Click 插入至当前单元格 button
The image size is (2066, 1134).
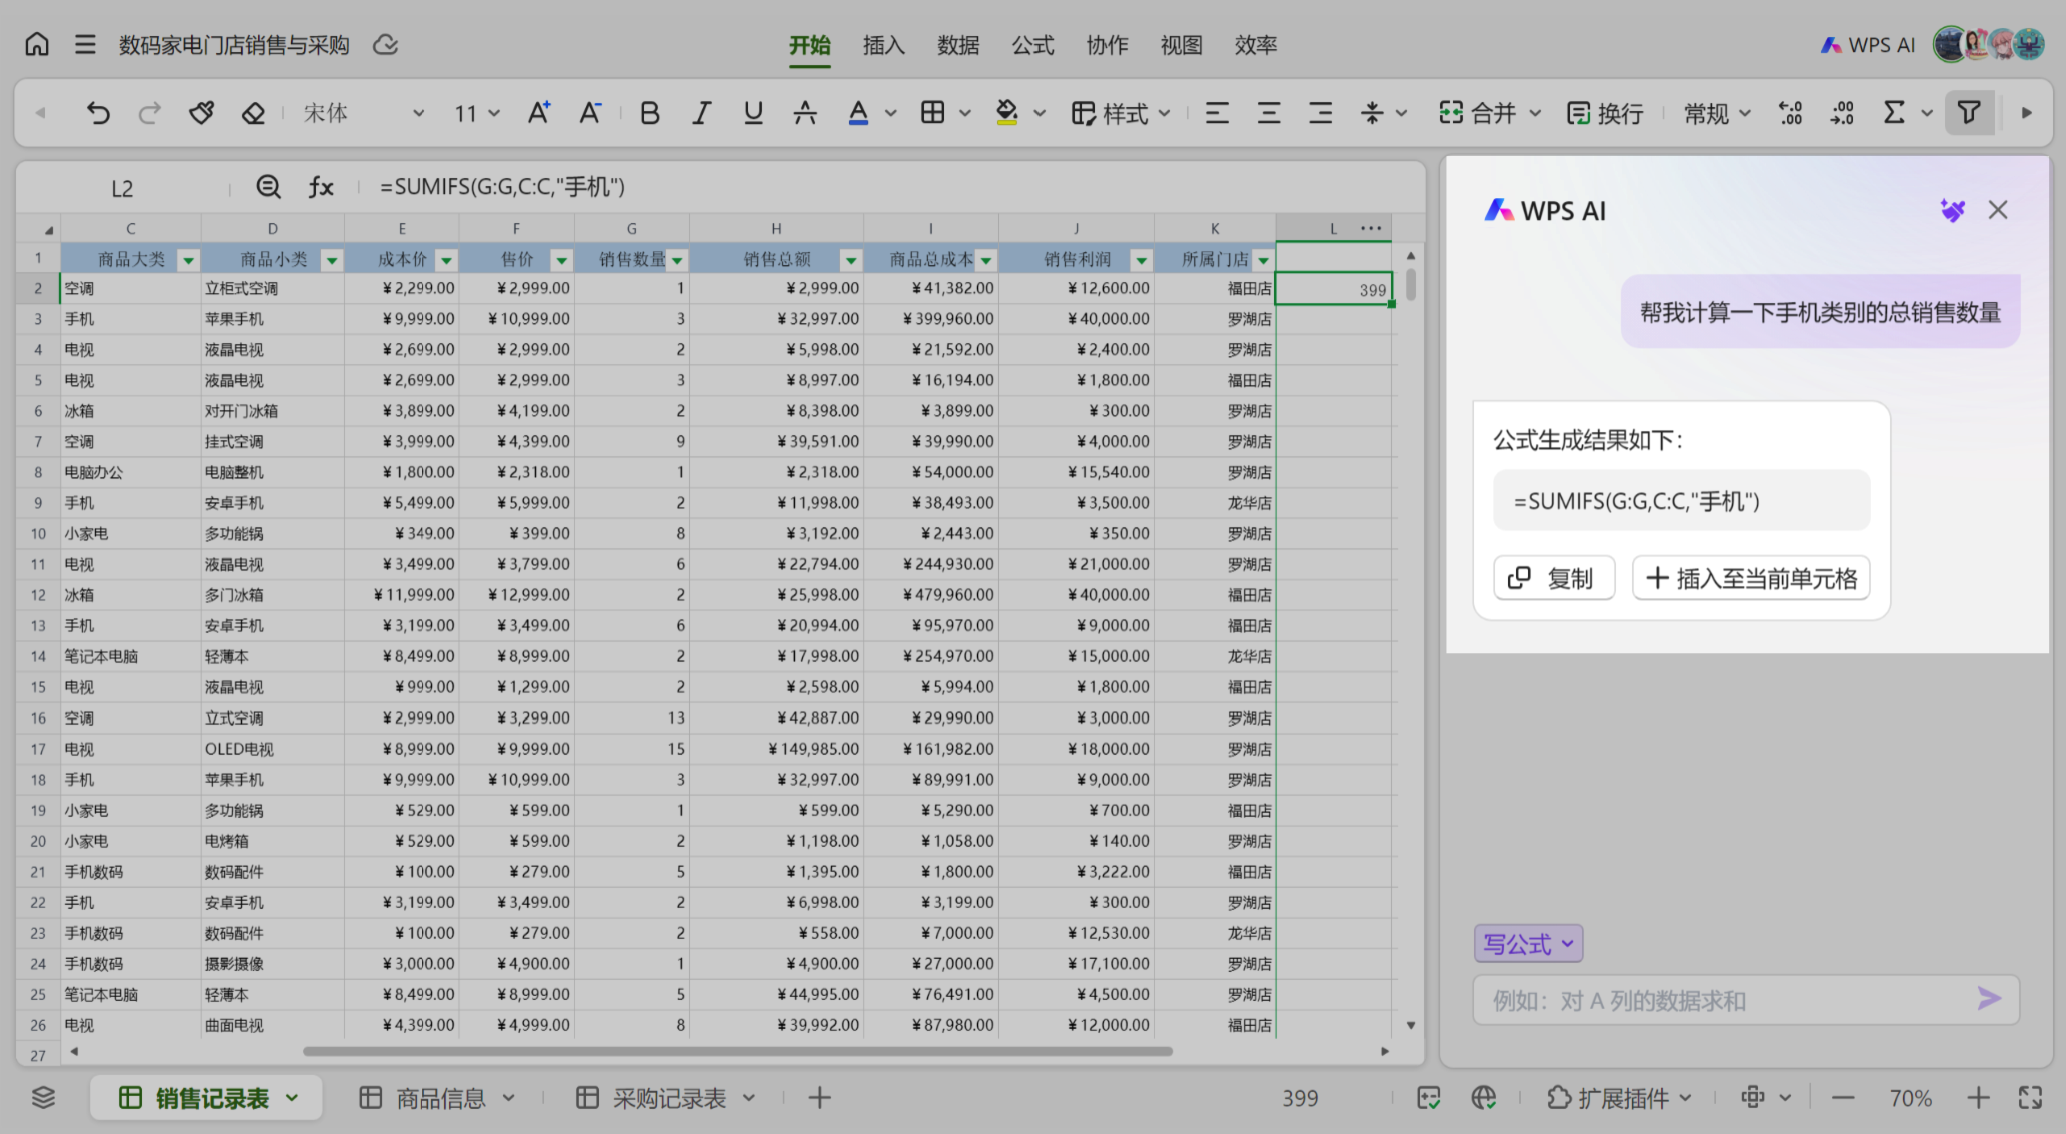click(1750, 578)
